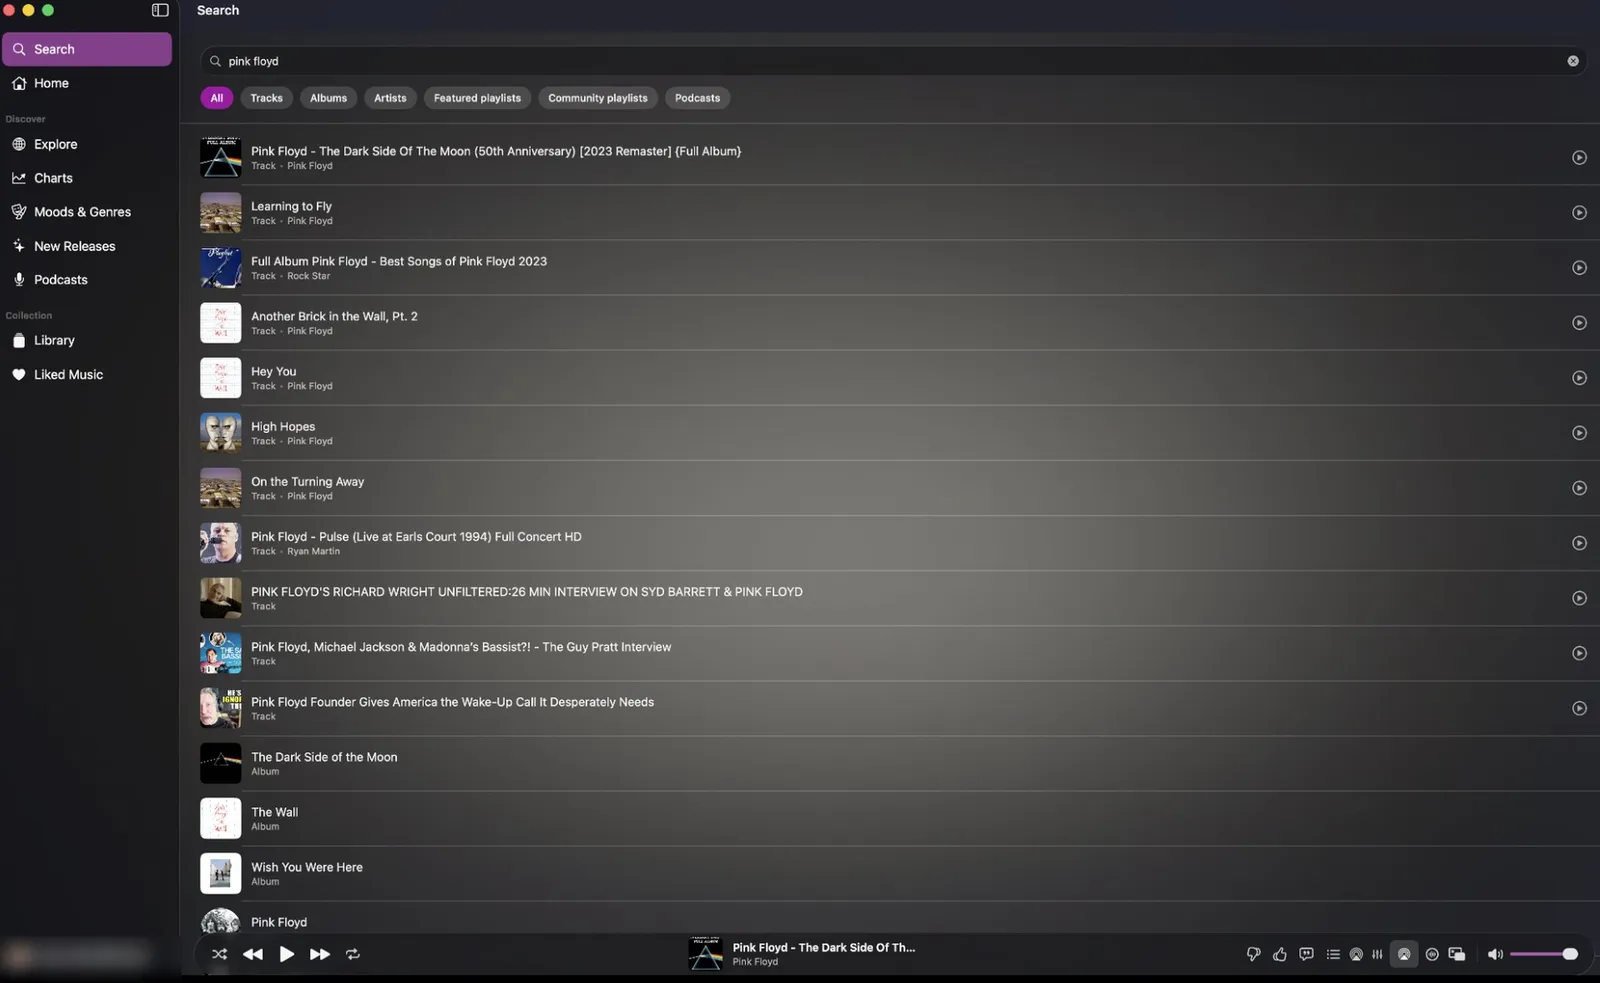Play the Learning to Fly track

1579,213
